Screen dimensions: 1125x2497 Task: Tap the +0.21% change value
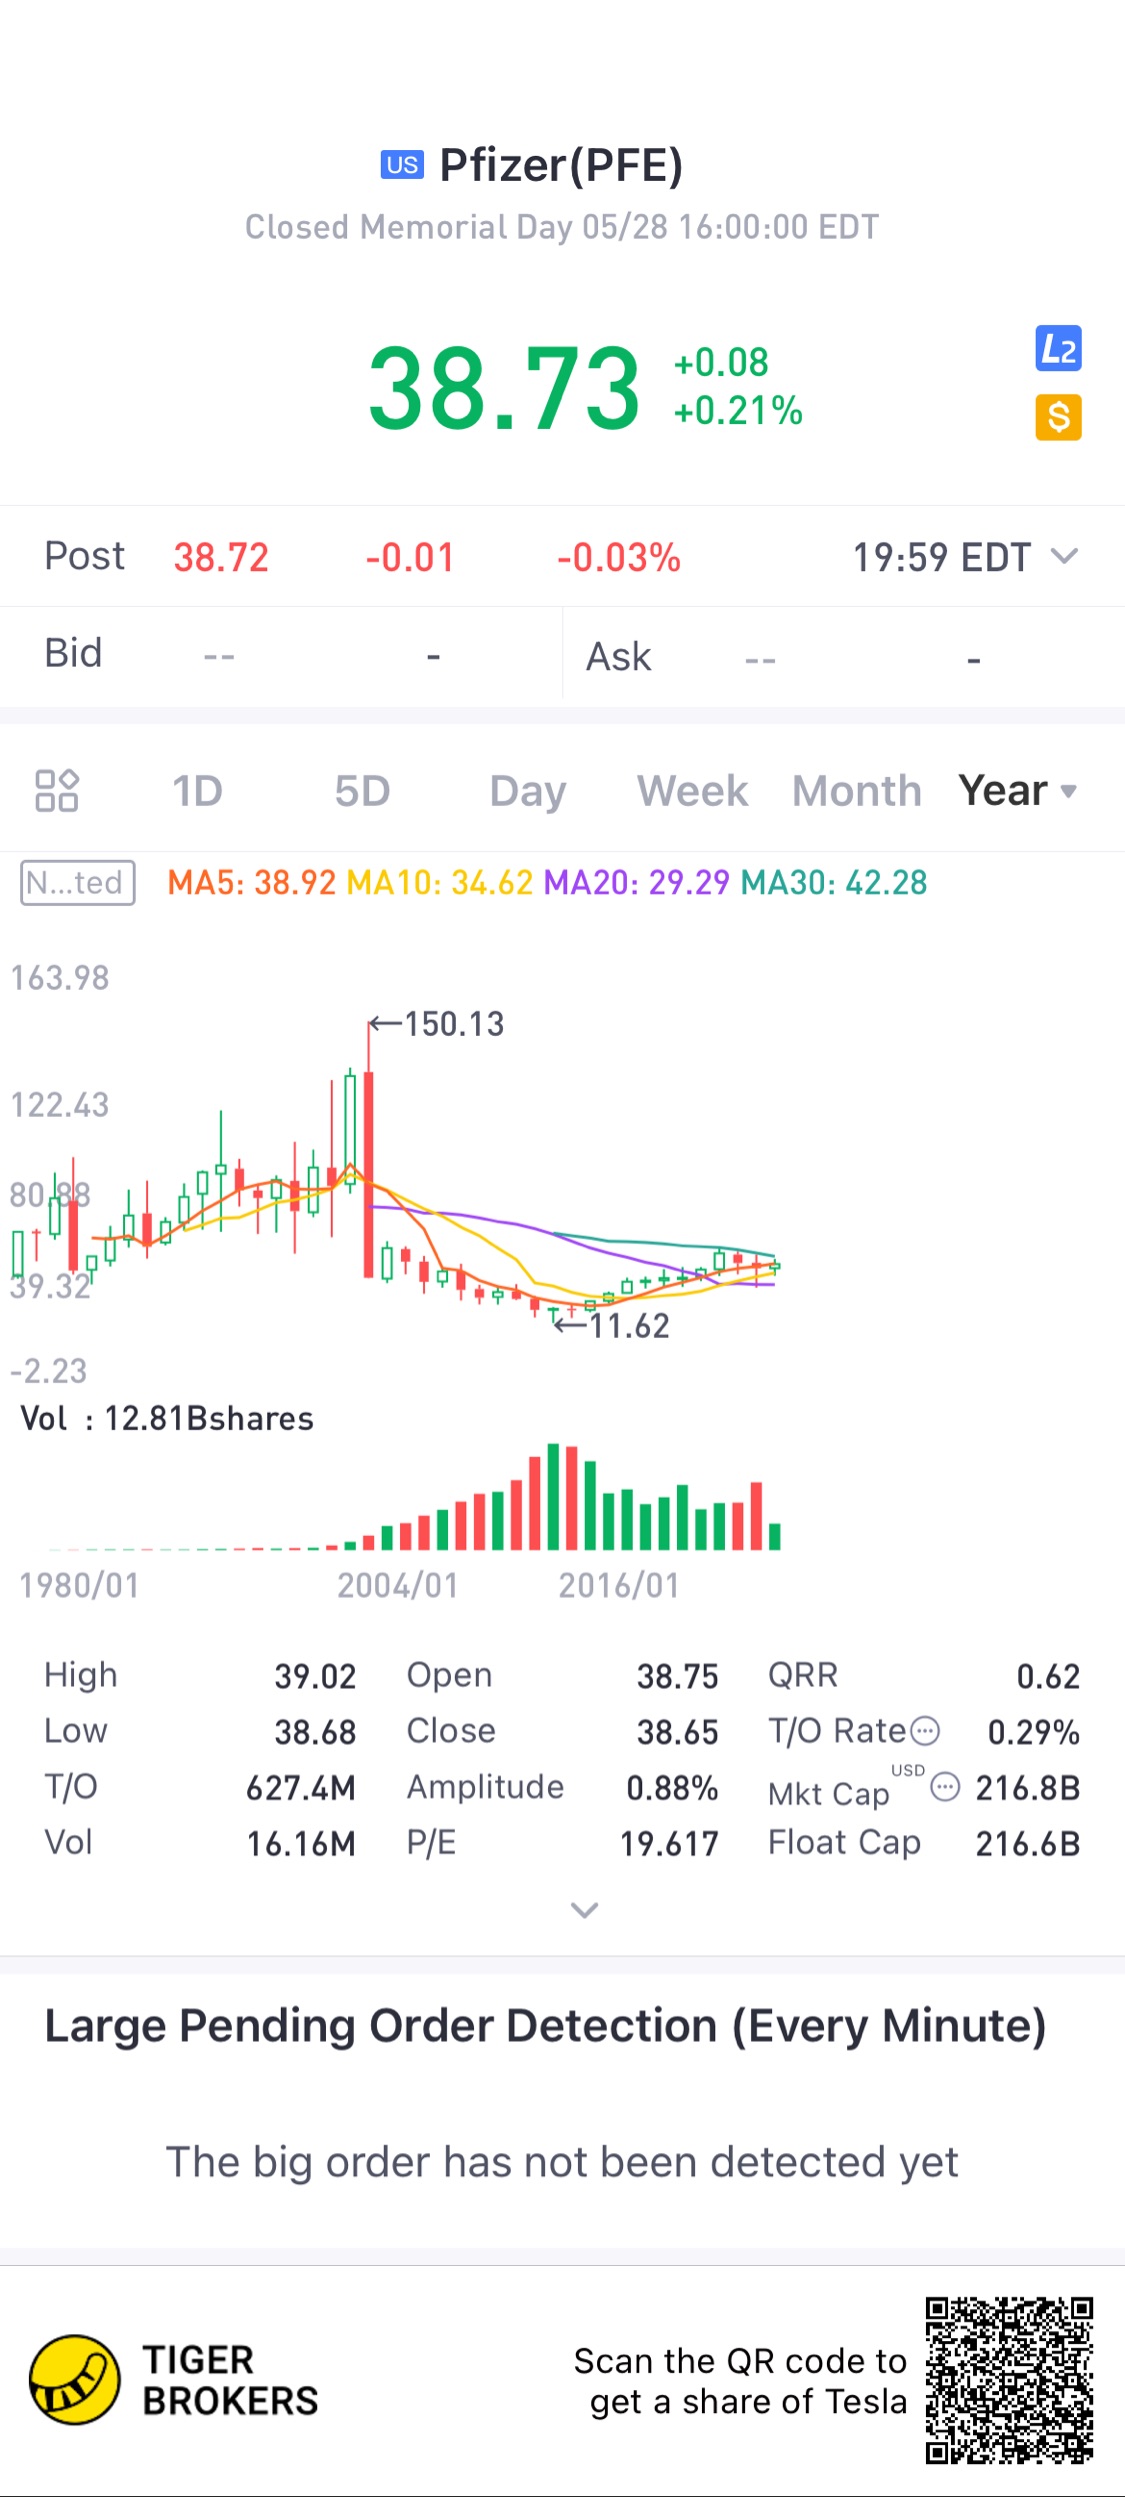pos(738,411)
